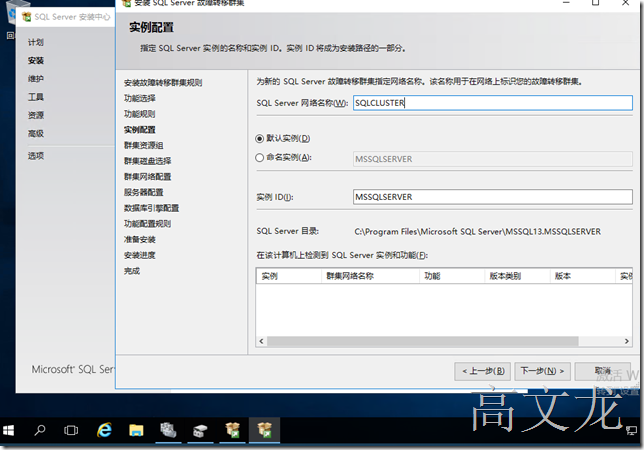Click the 安装故障转移群集规则 step

pyautogui.click(x=163, y=83)
